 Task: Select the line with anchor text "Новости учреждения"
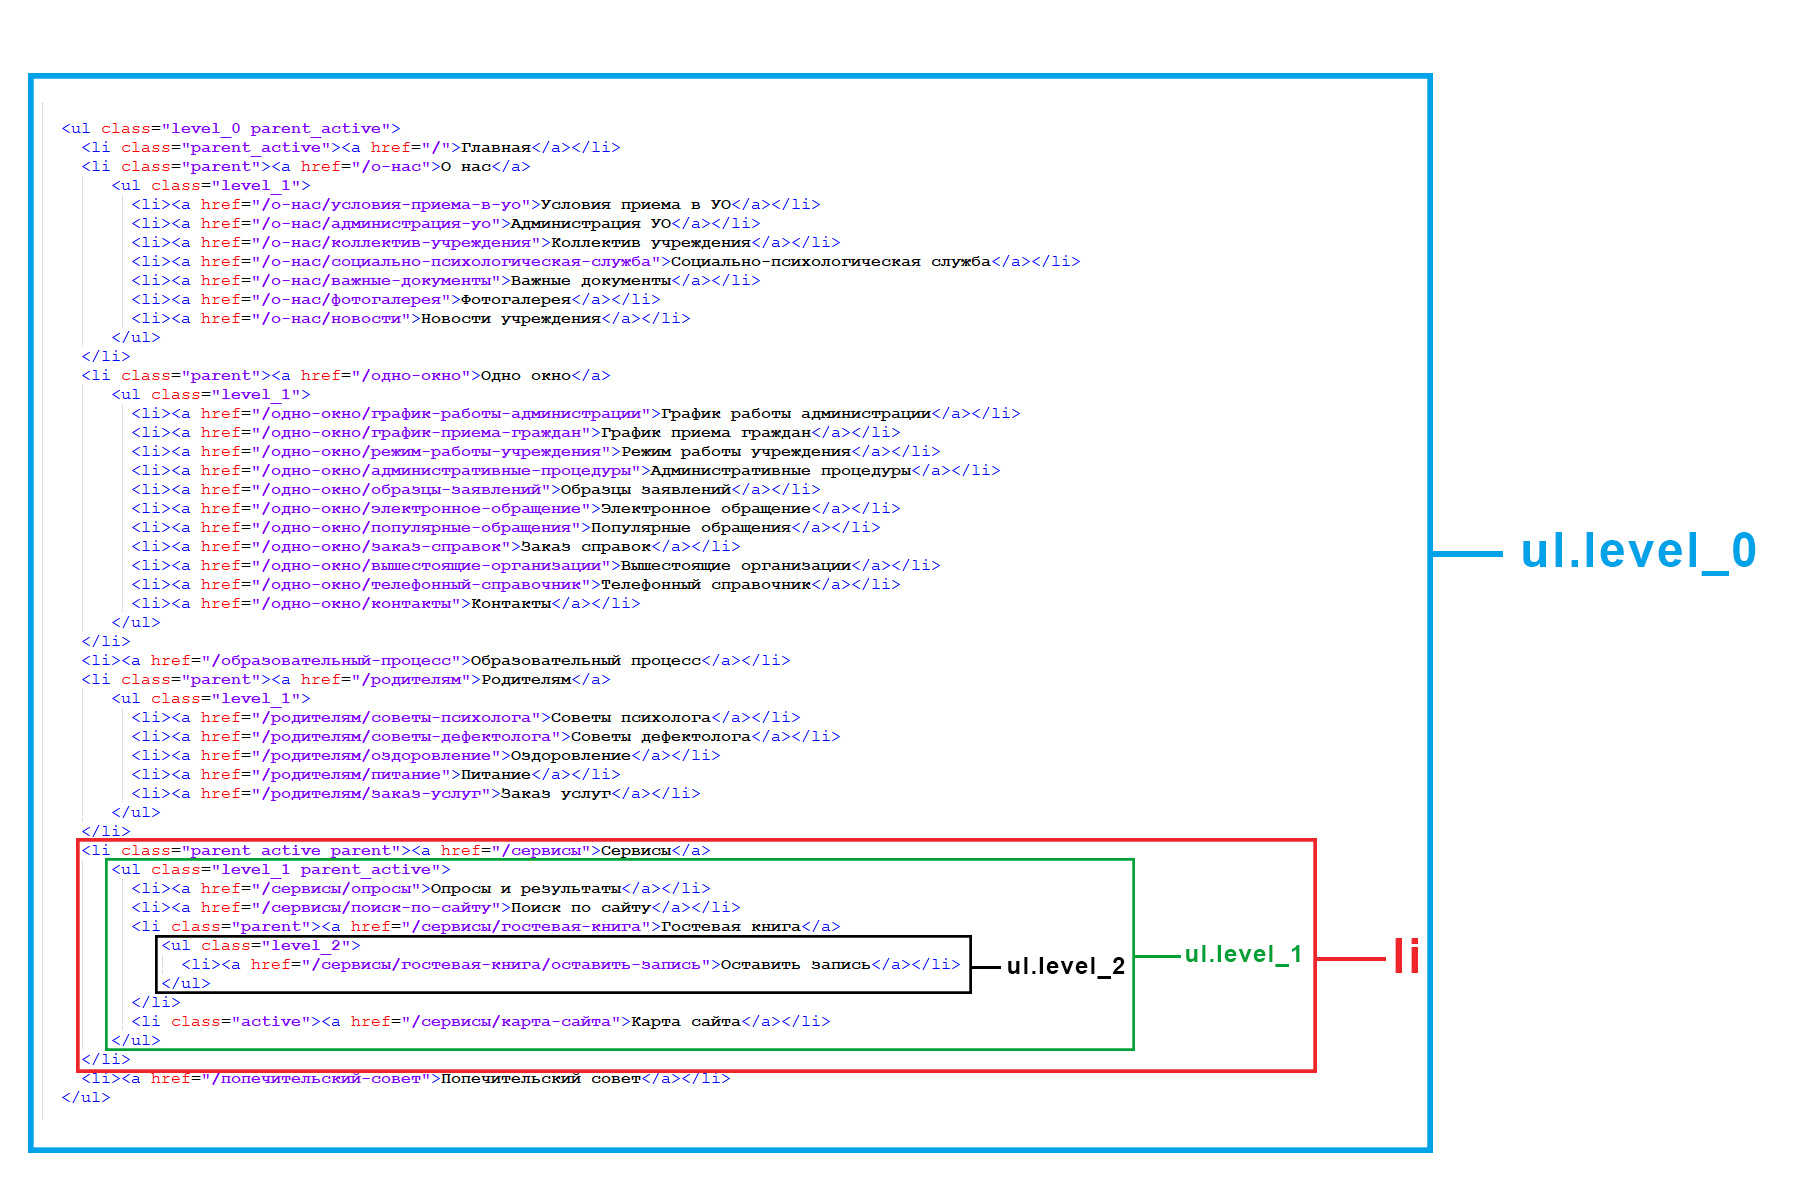pos(411,319)
